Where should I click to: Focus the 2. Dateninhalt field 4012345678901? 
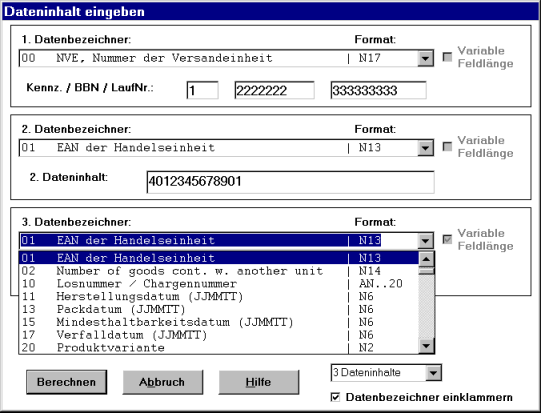(x=291, y=182)
